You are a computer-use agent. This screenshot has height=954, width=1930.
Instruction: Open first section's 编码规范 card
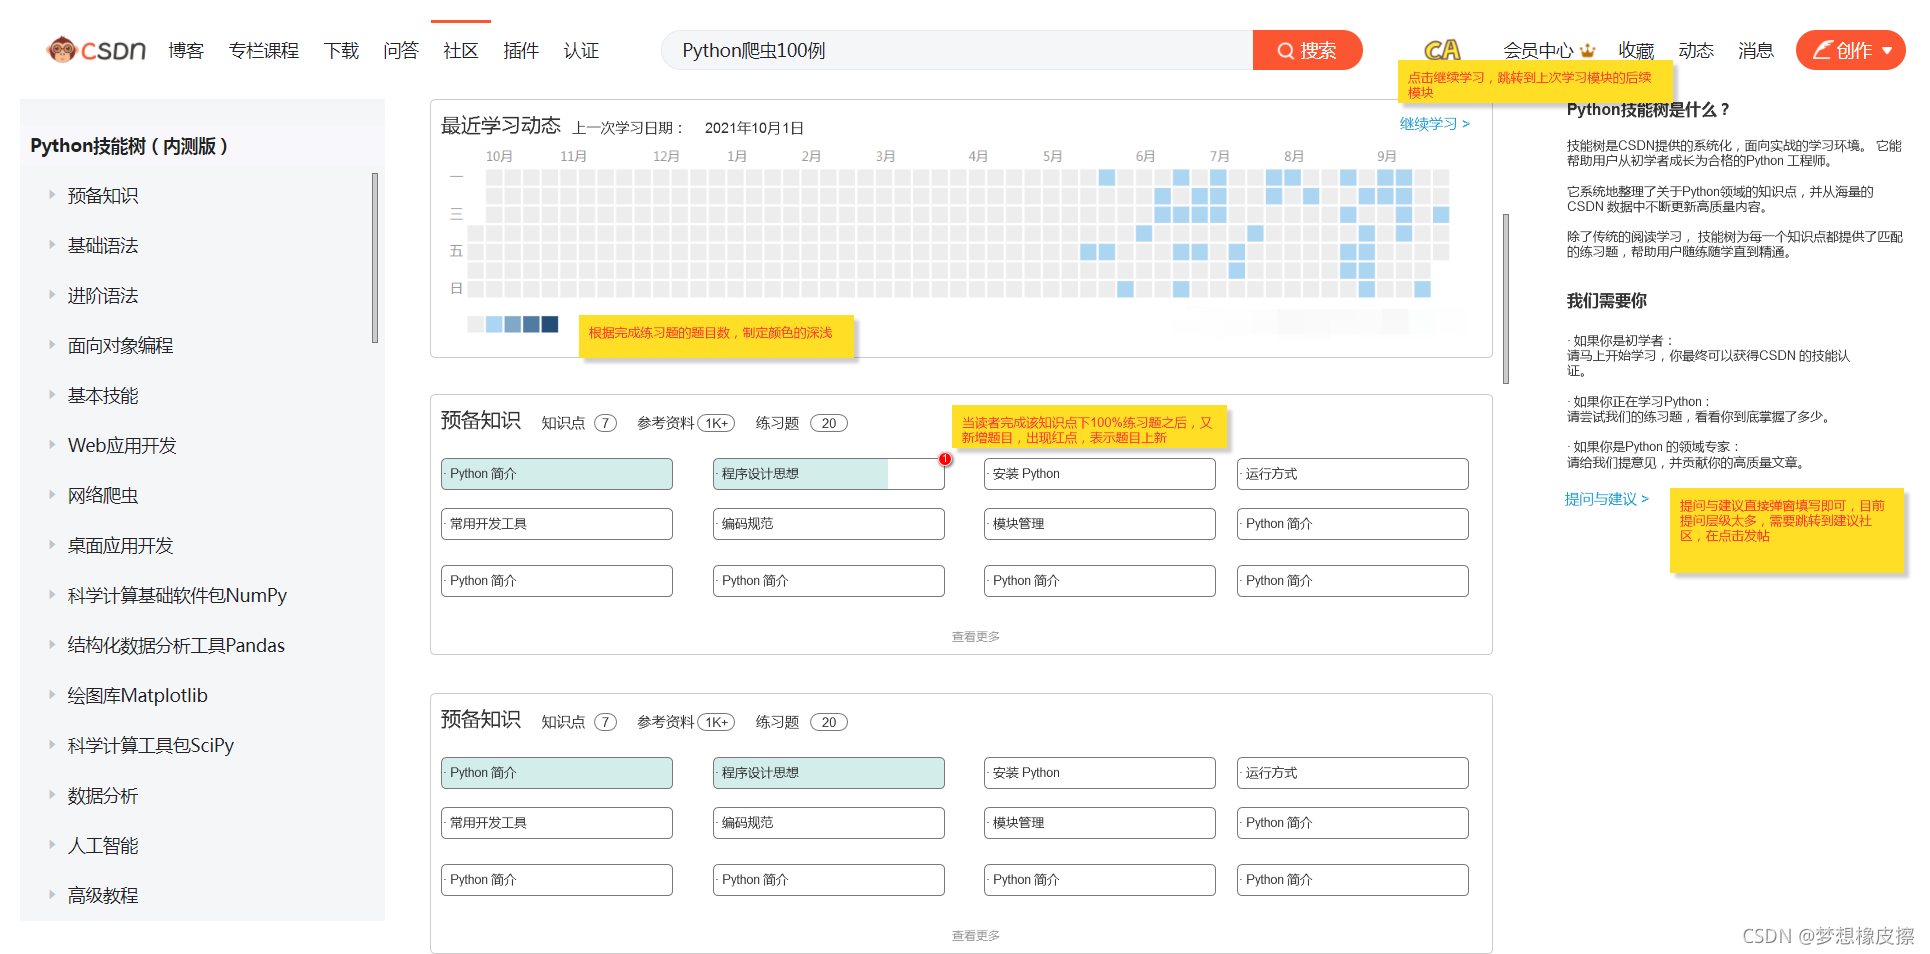(x=829, y=524)
